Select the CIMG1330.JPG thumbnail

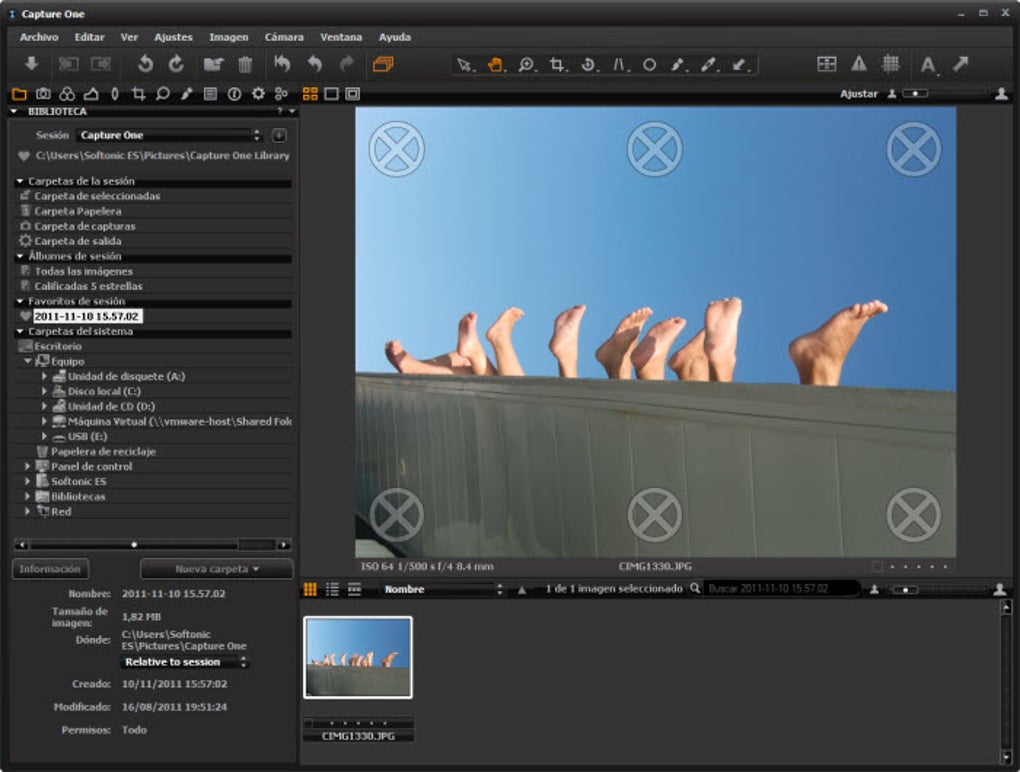point(358,655)
